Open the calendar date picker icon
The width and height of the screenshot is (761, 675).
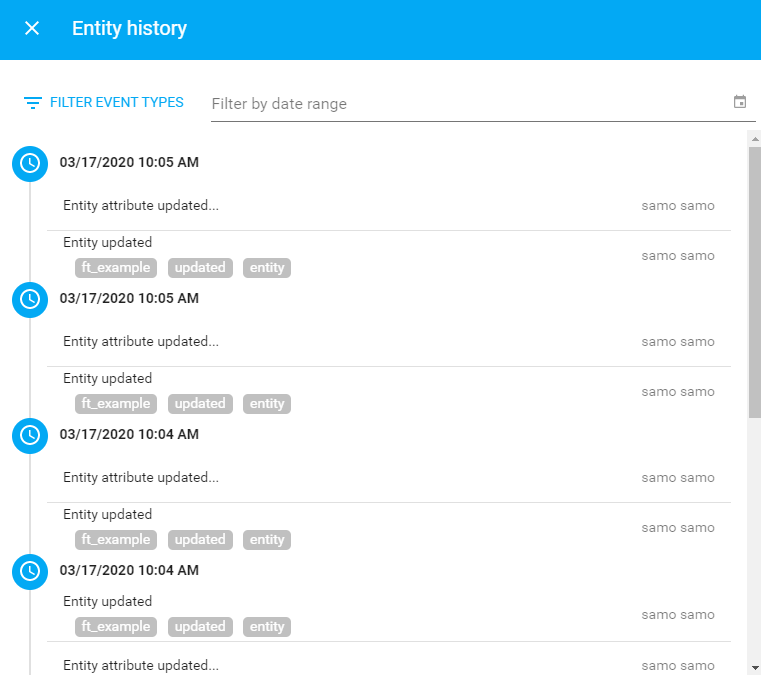(x=740, y=102)
